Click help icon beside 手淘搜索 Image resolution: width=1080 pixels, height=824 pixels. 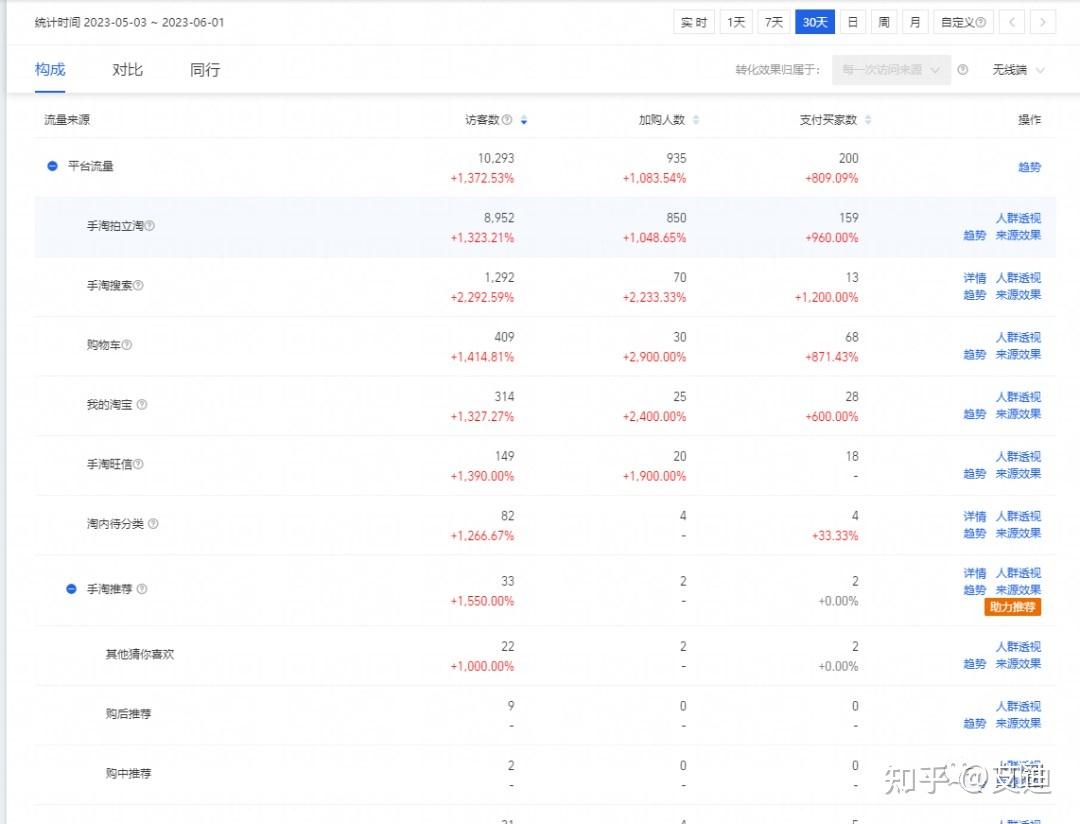(138, 286)
